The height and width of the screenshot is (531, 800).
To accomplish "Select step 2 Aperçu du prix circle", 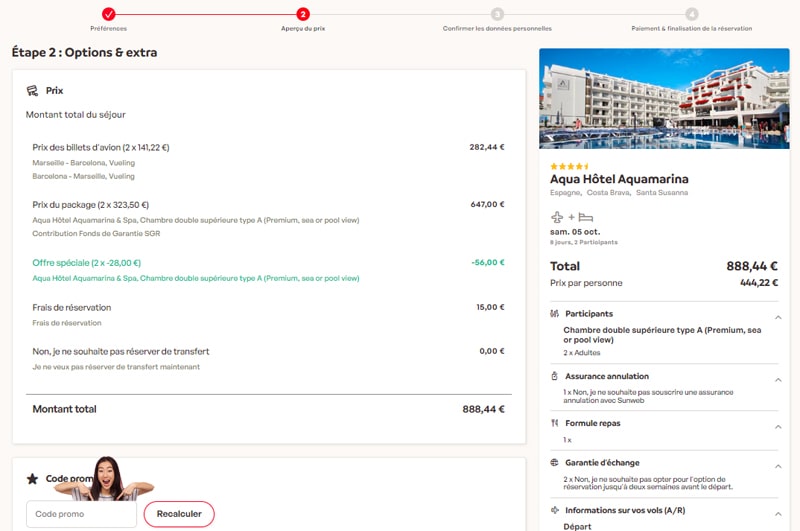I will [303, 14].
